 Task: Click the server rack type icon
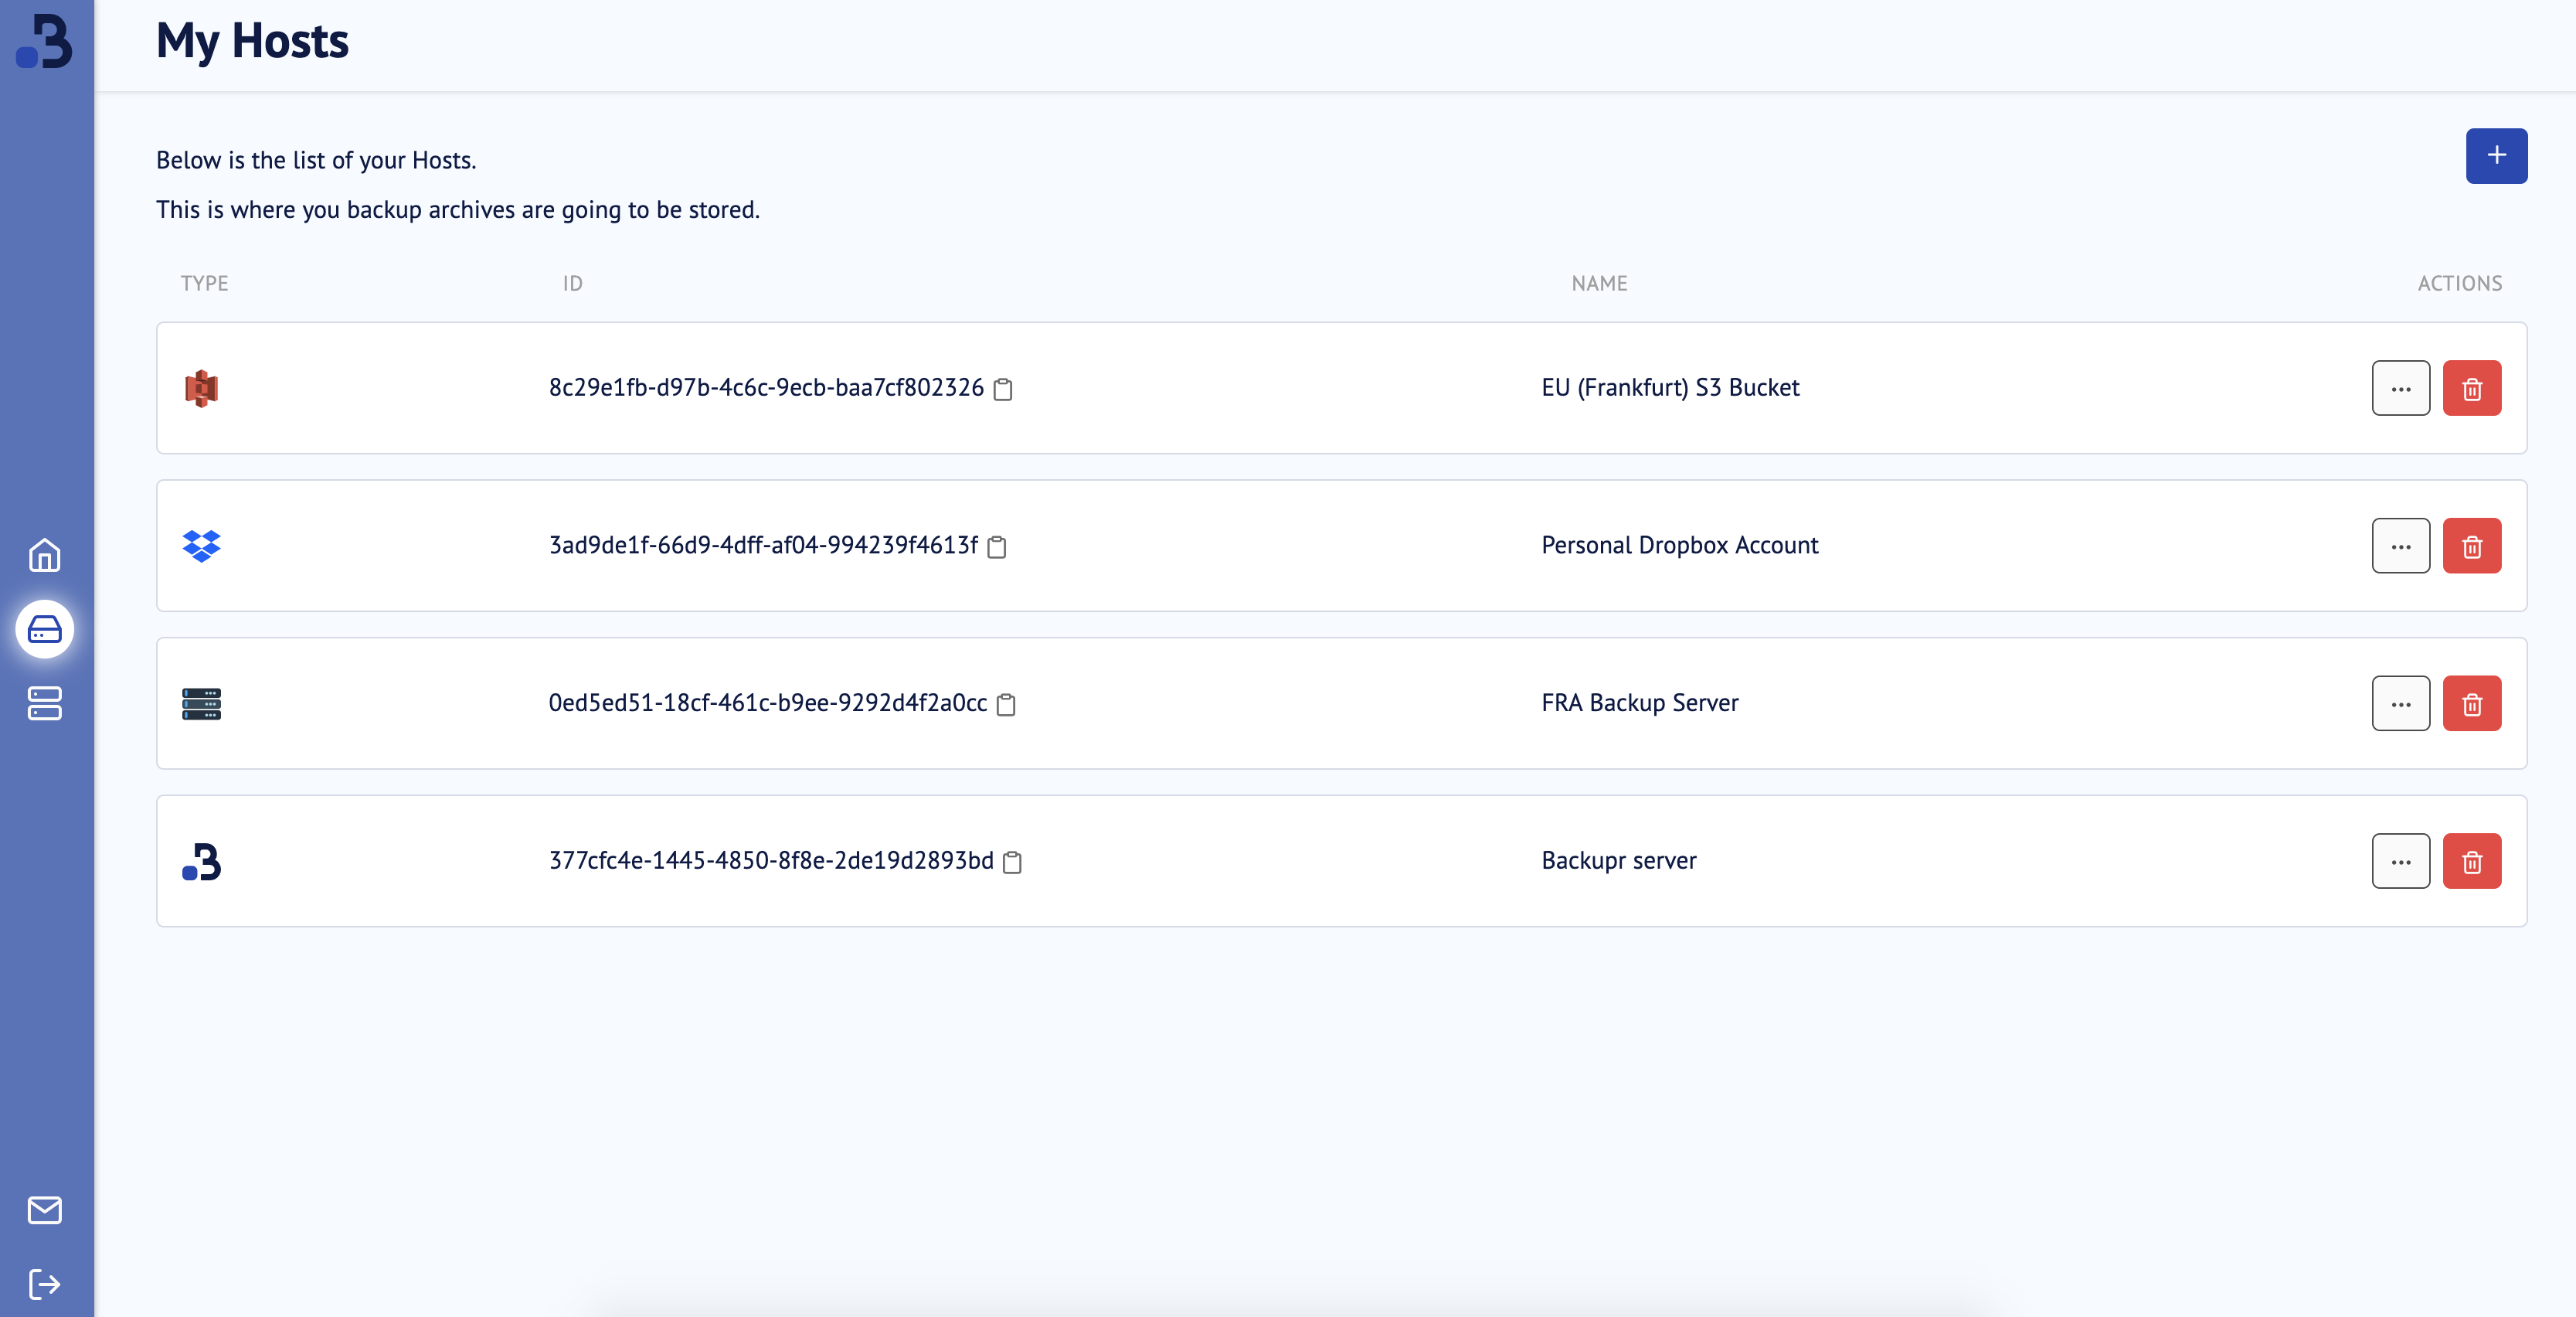[x=201, y=704]
